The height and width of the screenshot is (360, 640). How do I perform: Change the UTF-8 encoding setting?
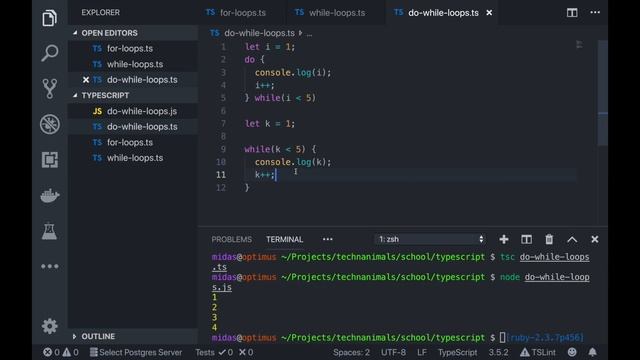click(393, 352)
